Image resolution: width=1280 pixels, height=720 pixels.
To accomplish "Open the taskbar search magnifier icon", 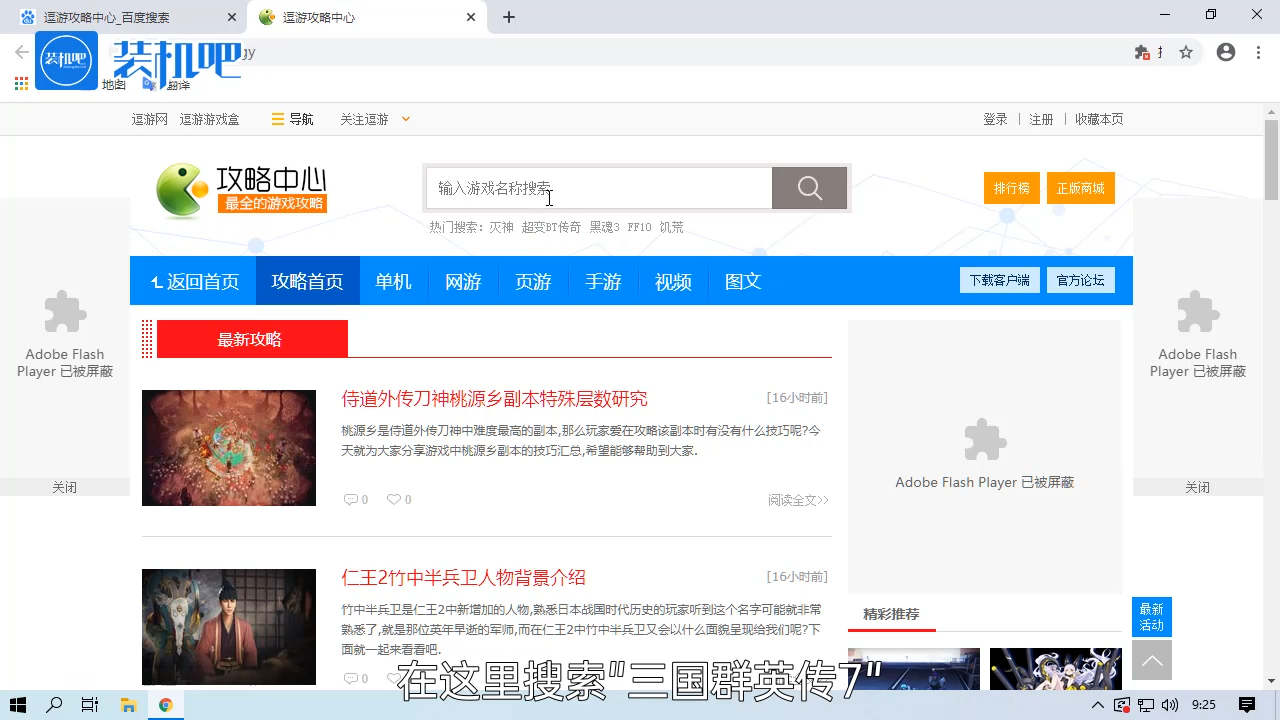I will (x=54, y=704).
